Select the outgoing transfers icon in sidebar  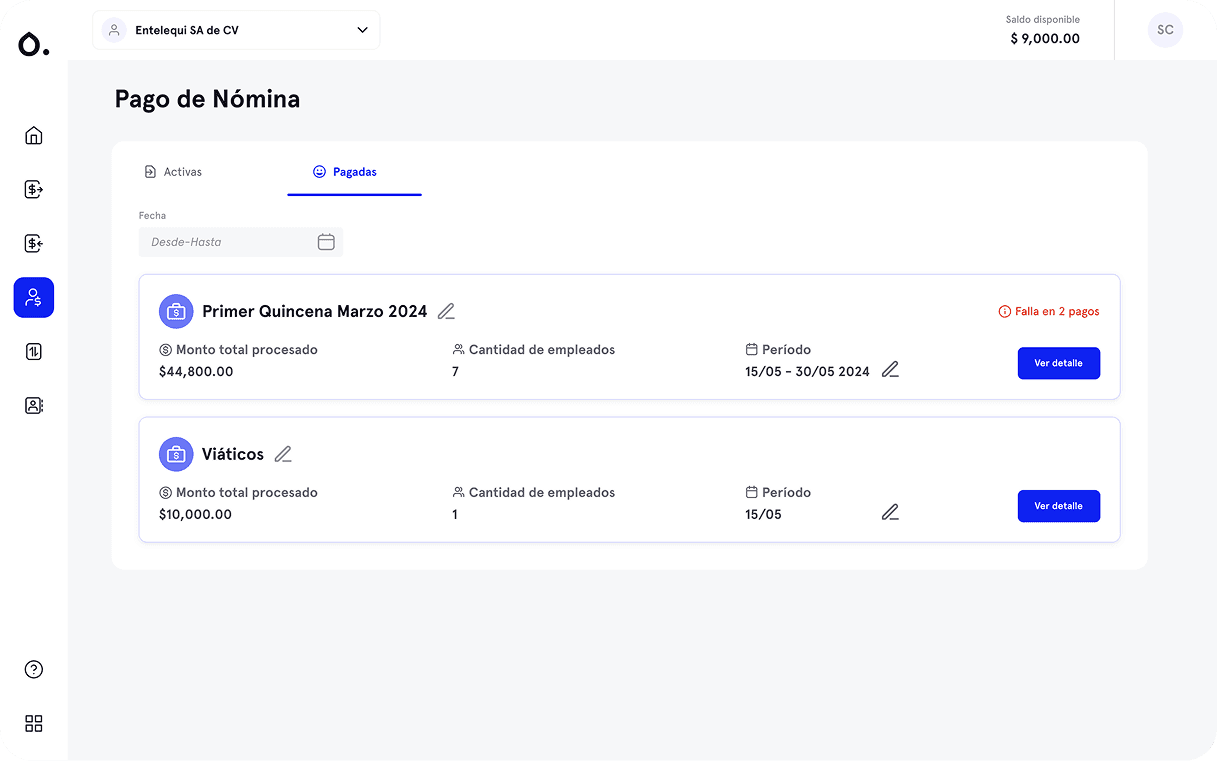(x=33, y=189)
